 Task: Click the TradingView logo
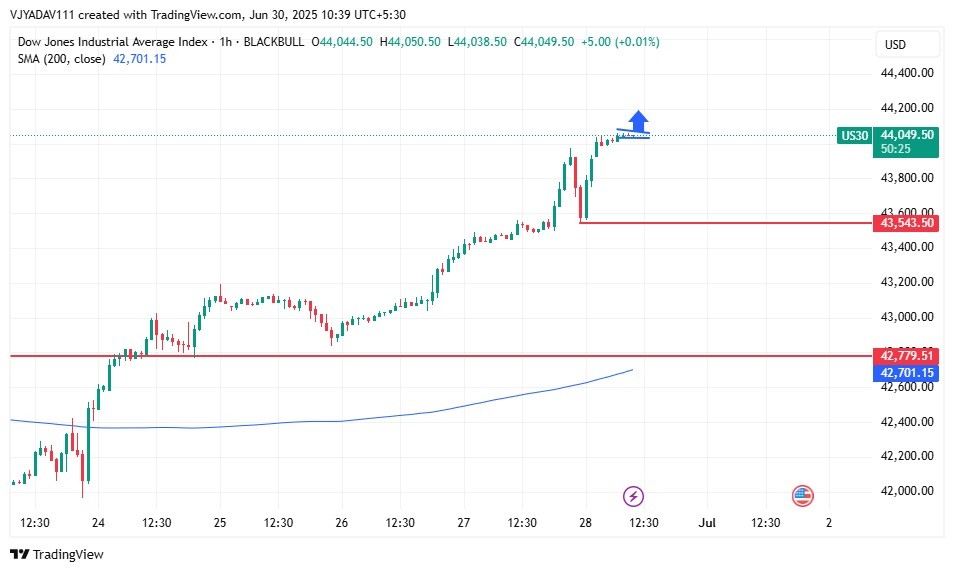(57, 554)
